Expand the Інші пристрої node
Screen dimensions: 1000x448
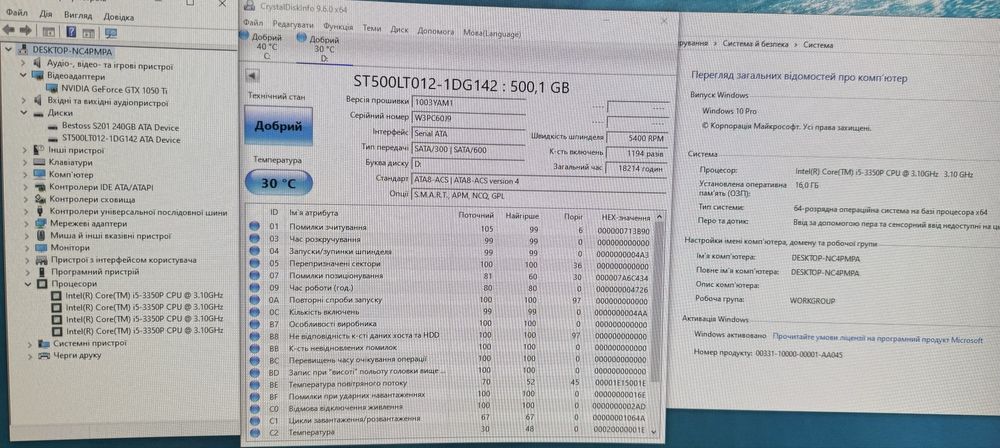(x=24, y=151)
